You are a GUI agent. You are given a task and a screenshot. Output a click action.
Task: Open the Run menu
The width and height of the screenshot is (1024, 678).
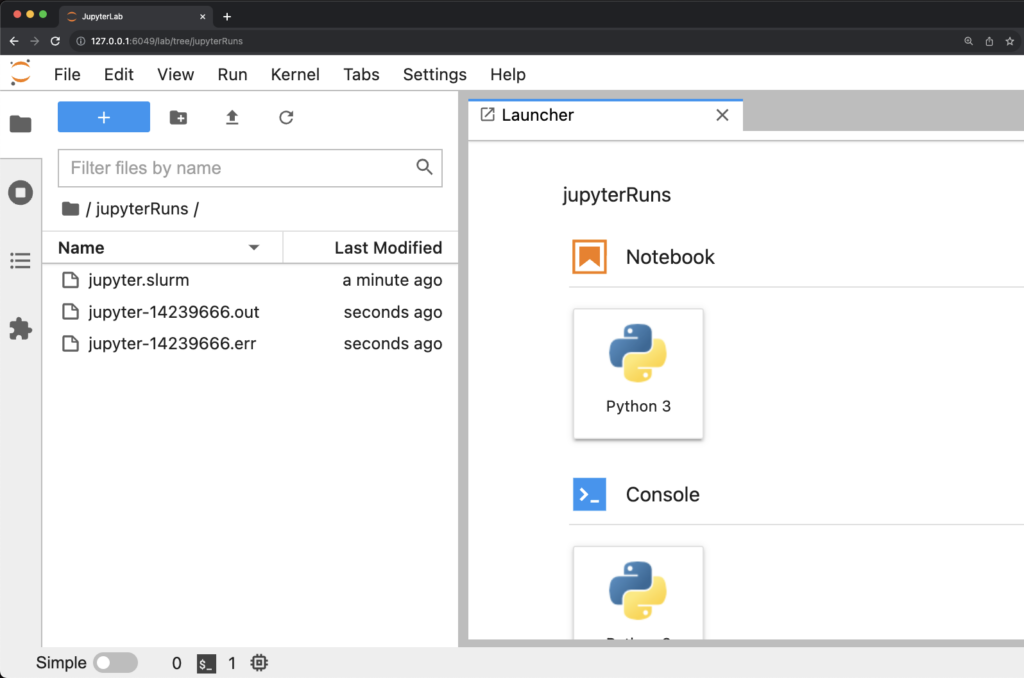[232, 74]
